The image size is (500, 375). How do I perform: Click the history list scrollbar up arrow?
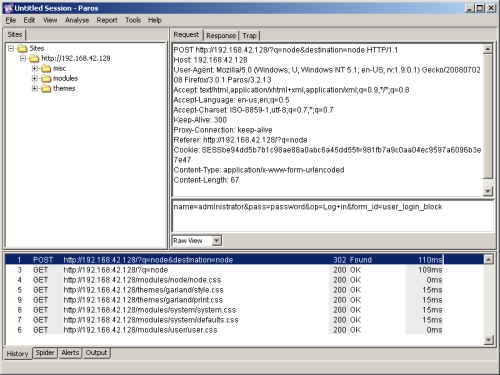click(488, 259)
